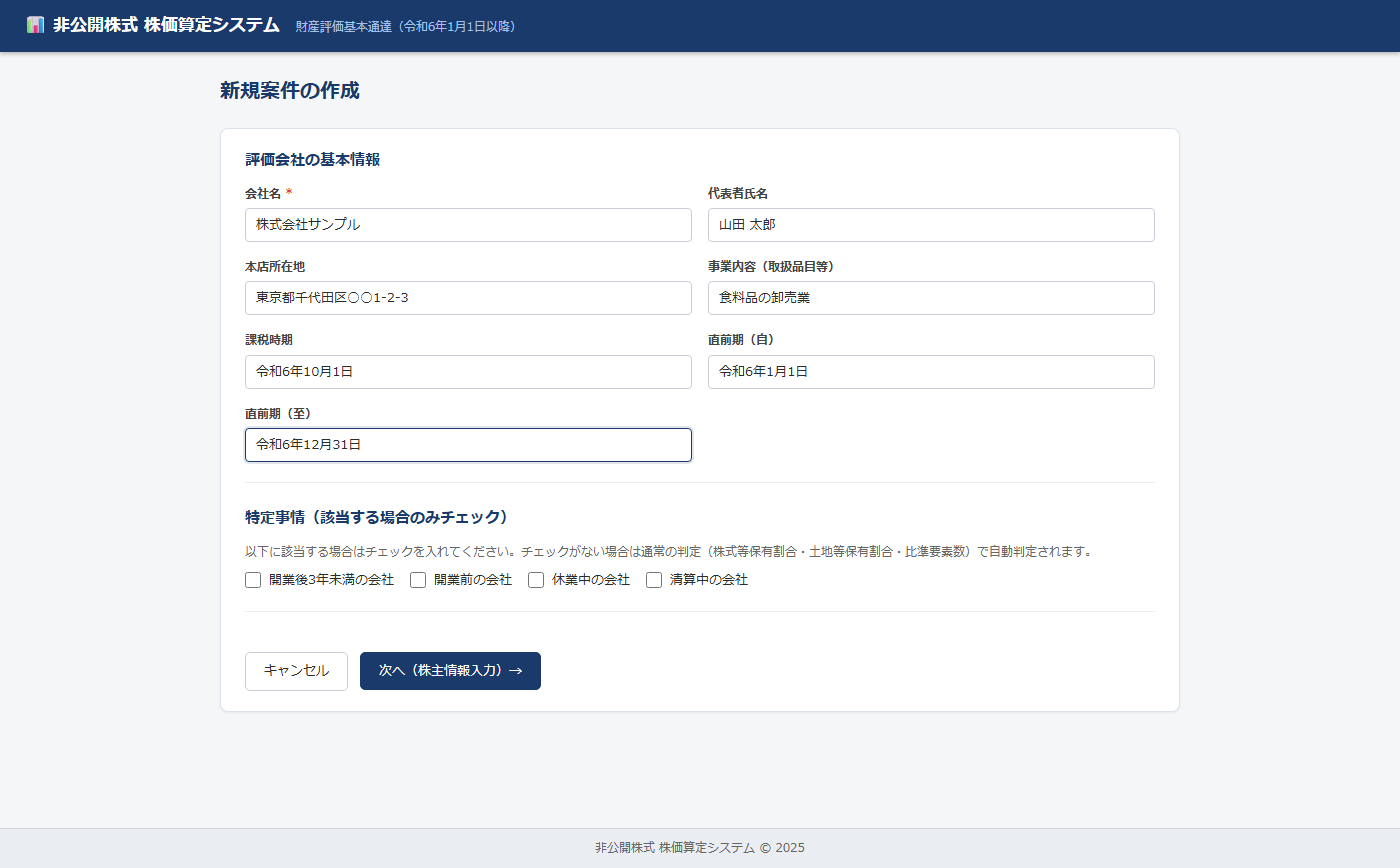Check the 開業後3年未満の会社 checkbox
Viewport: 1400px width, 868px height.
click(253, 580)
